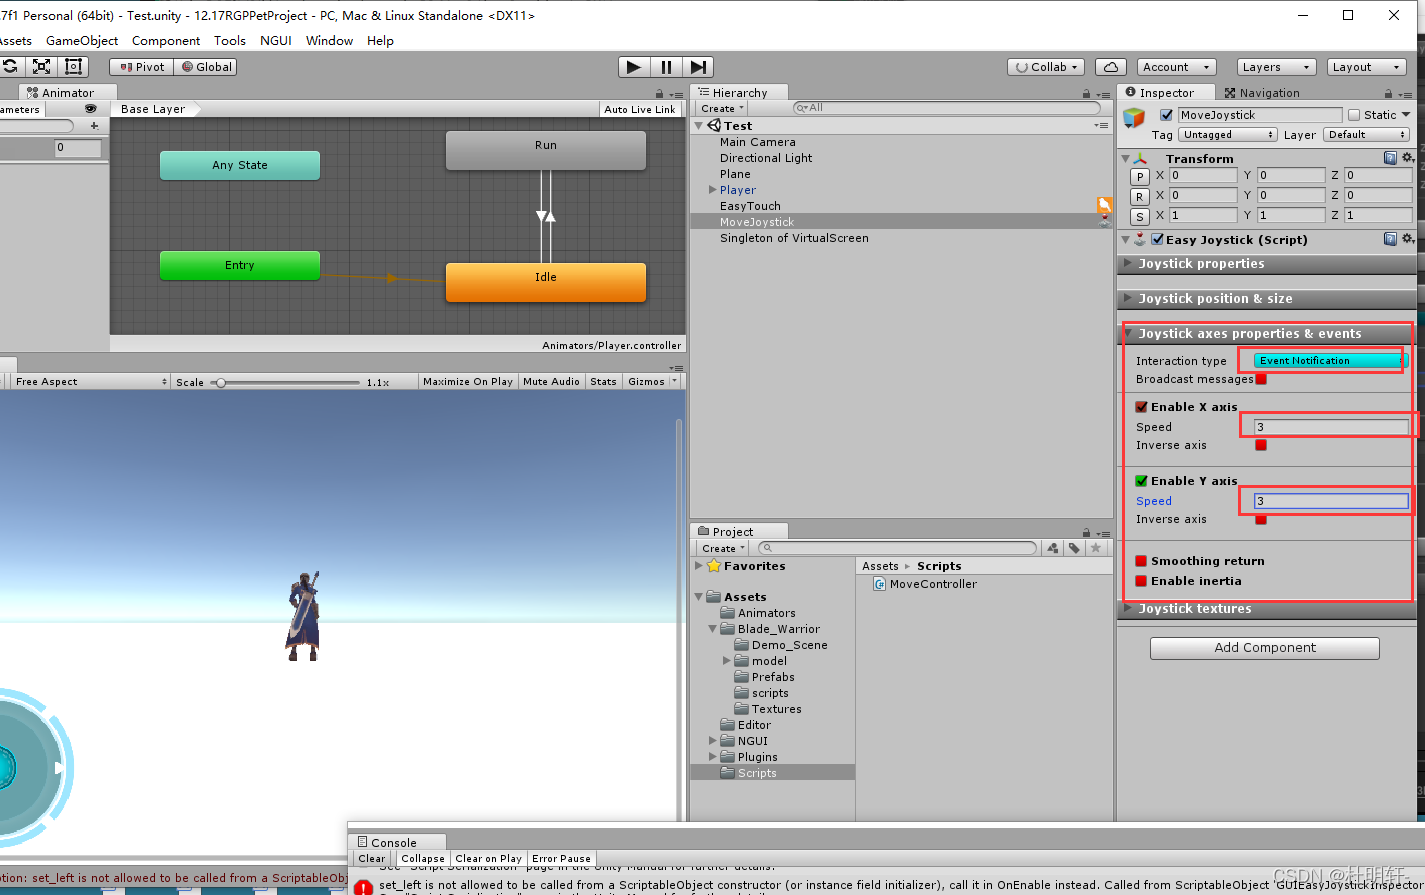Screen dimensions: 1425x895
Task: Open the Layout dropdown
Action: (x=1366, y=67)
